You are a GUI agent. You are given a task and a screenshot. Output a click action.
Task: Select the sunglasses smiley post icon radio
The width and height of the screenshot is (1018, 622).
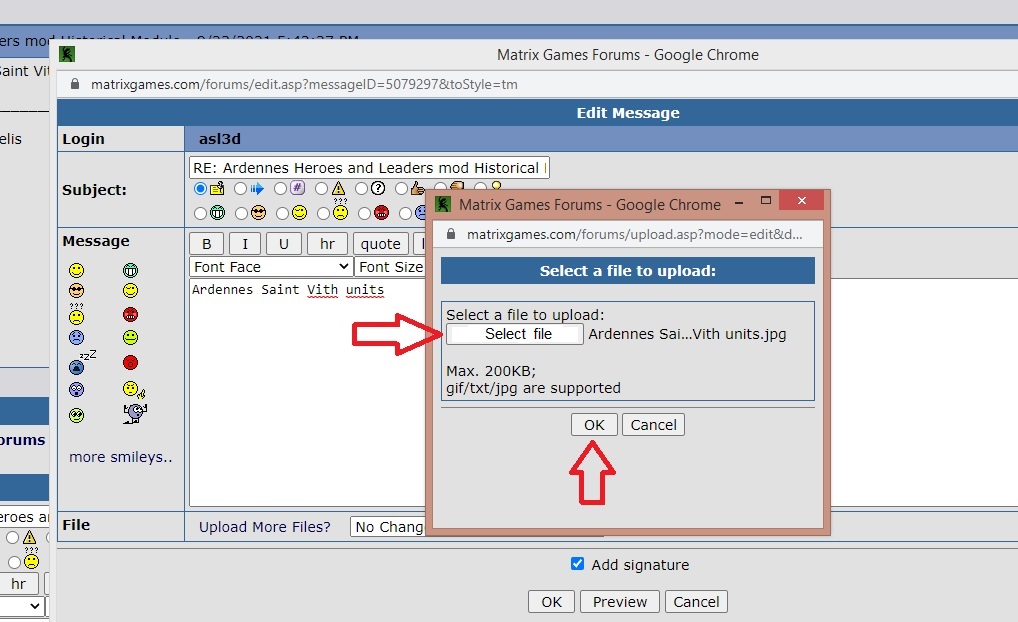tap(242, 214)
